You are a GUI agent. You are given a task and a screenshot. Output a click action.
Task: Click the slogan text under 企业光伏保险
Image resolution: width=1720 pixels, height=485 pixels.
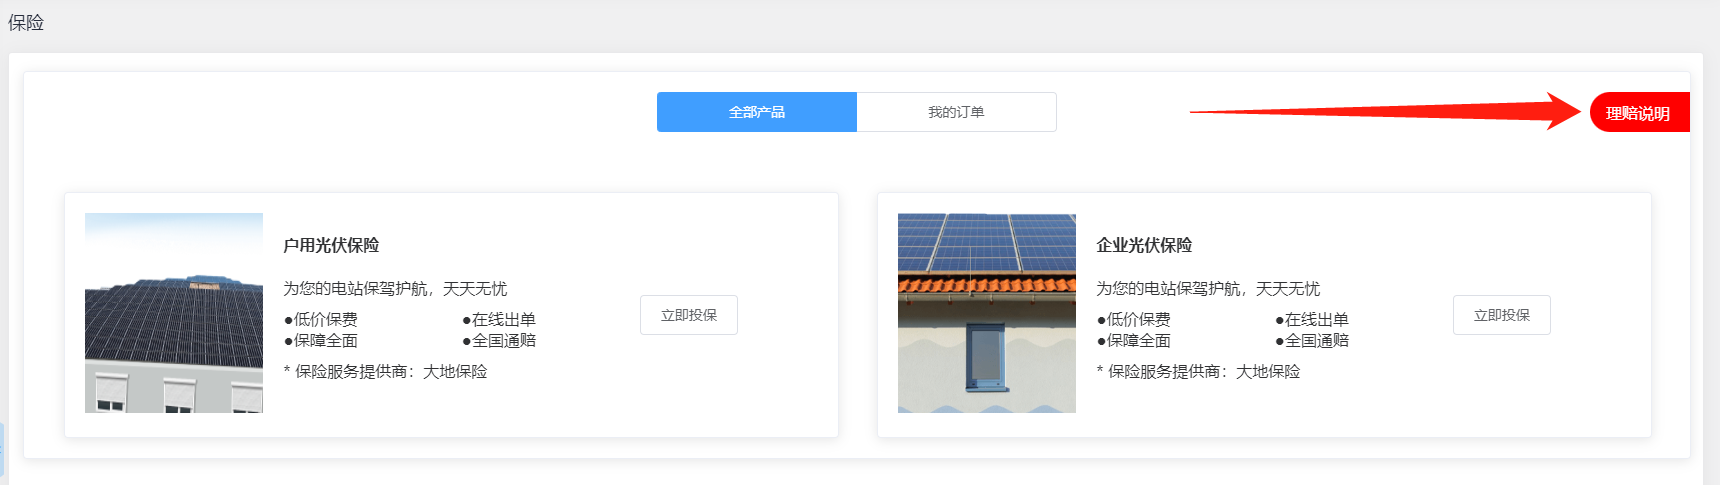click(x=1208, y=289)
